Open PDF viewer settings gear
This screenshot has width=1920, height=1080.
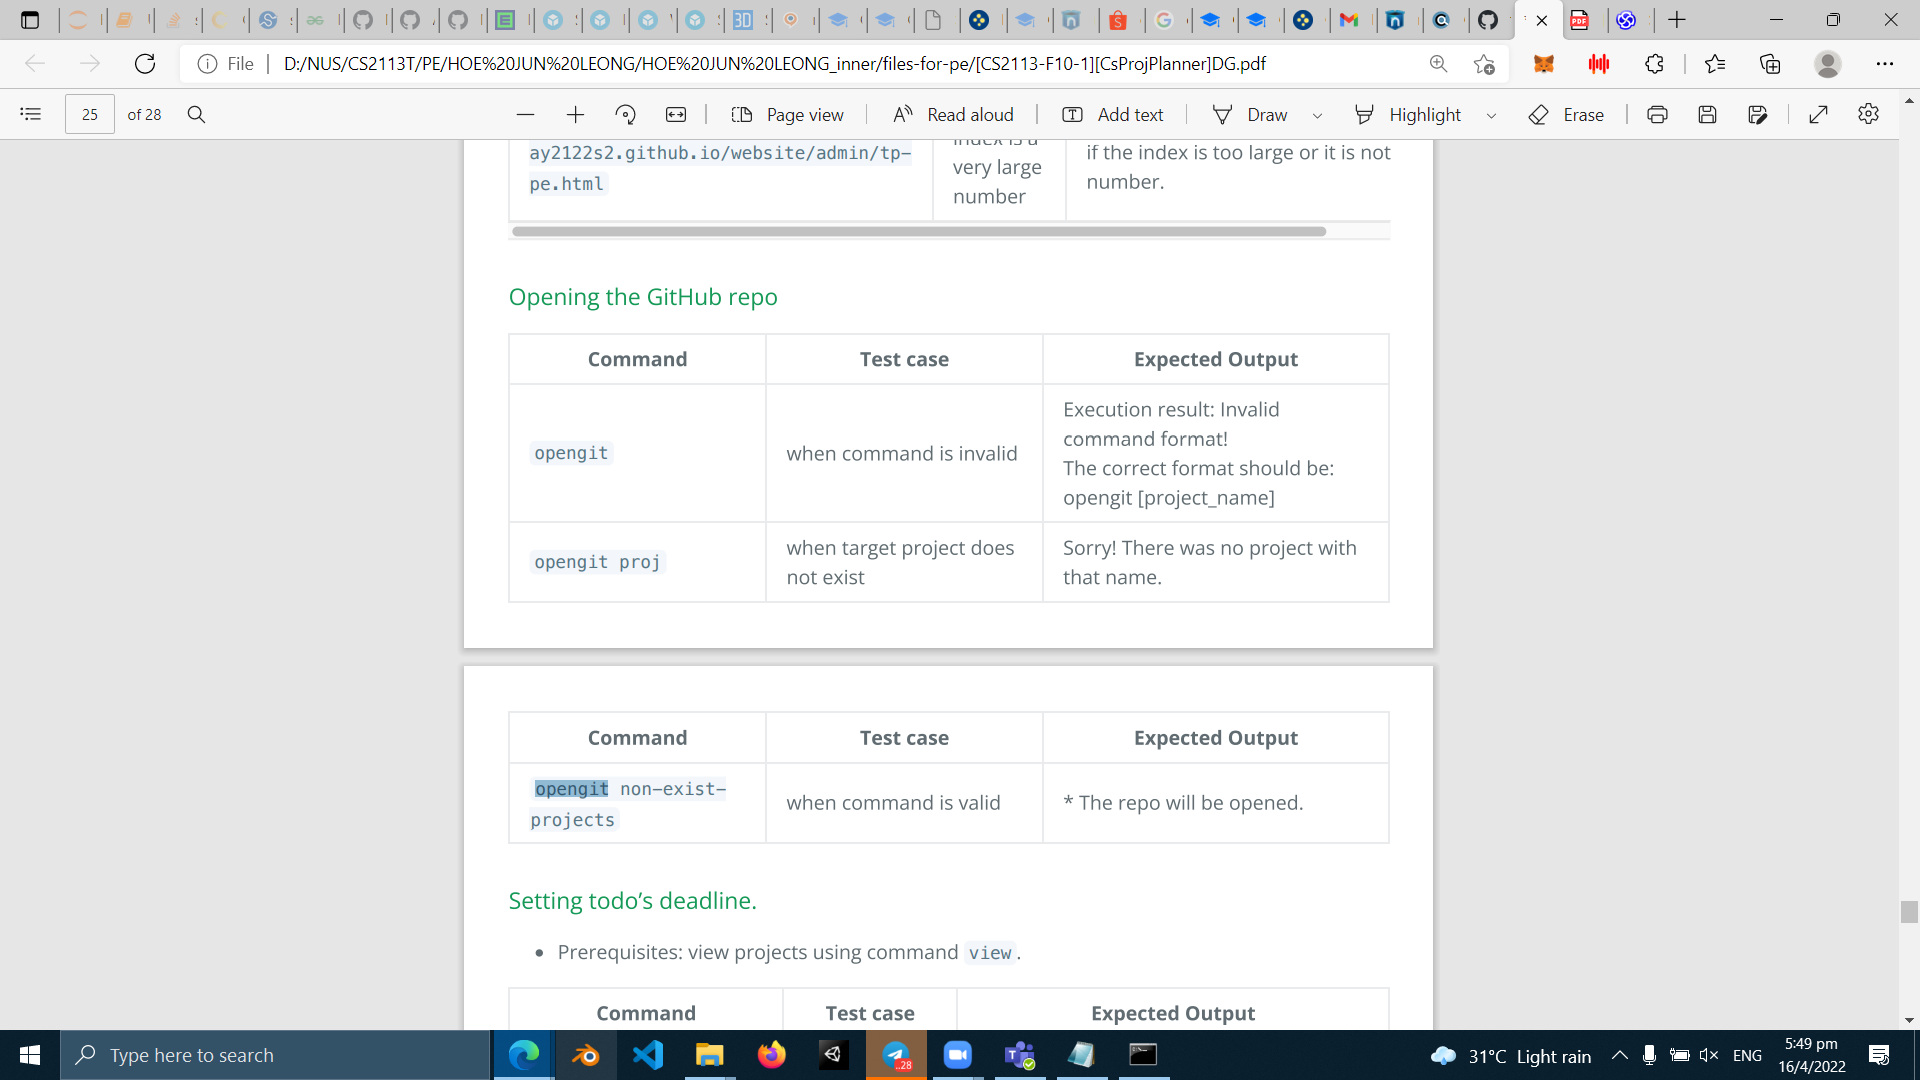click(x=1868, y=114)
